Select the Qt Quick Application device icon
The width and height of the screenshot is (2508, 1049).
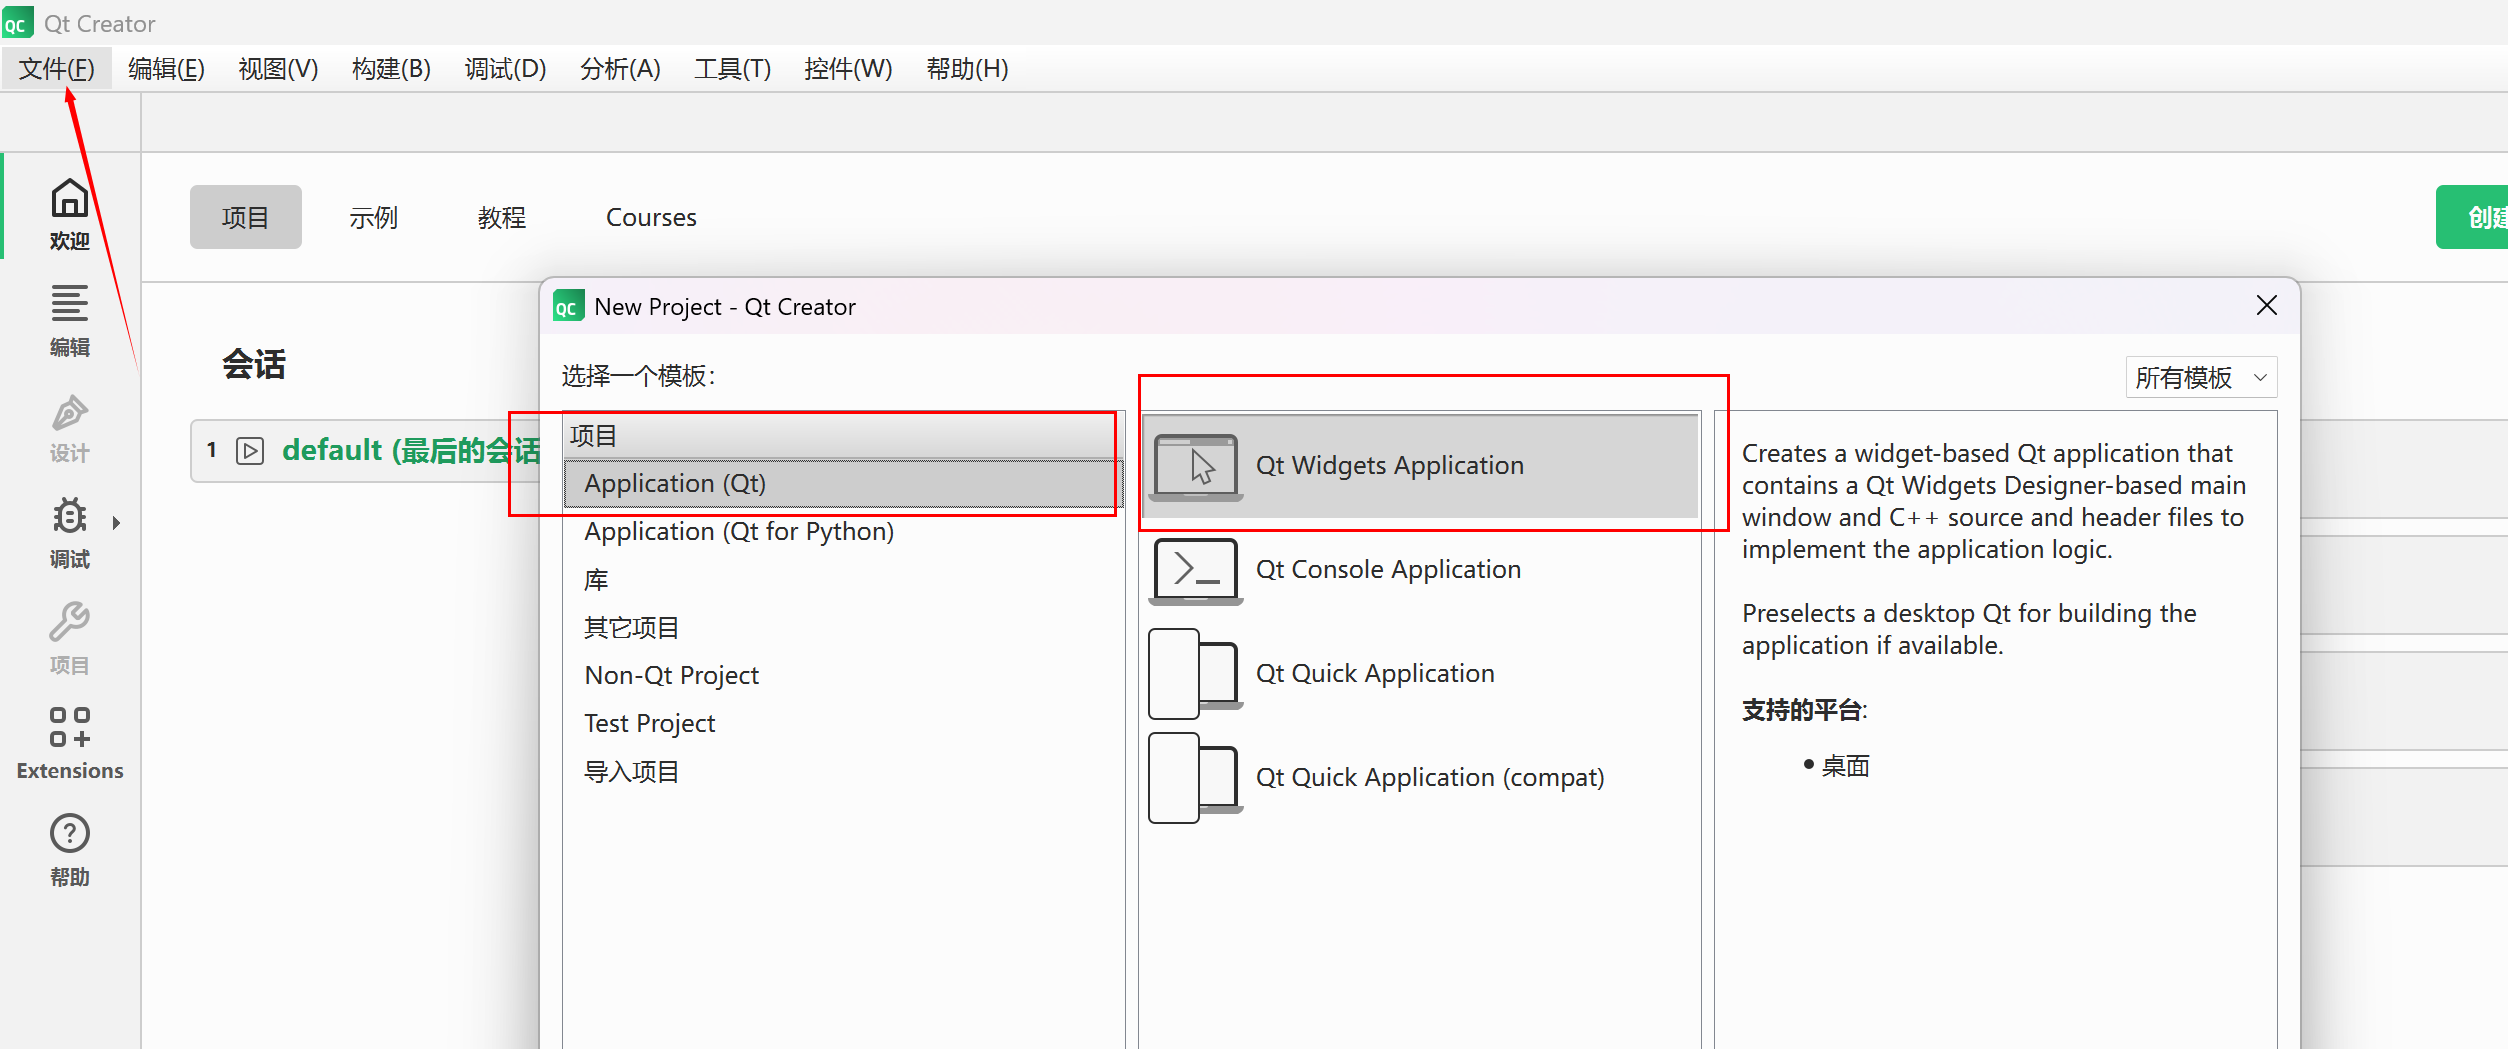point(1196,674)
